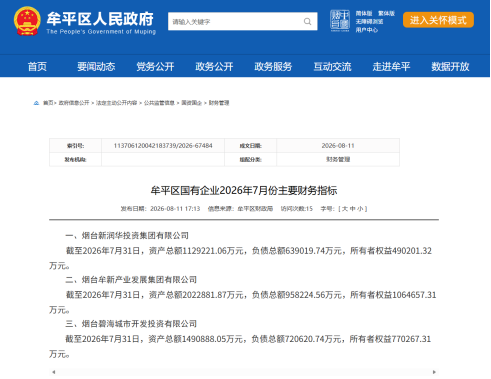Viewport: 491px width, 379px height.
Task: Click the 财务管理 table cell
Action: pos(338,159)
